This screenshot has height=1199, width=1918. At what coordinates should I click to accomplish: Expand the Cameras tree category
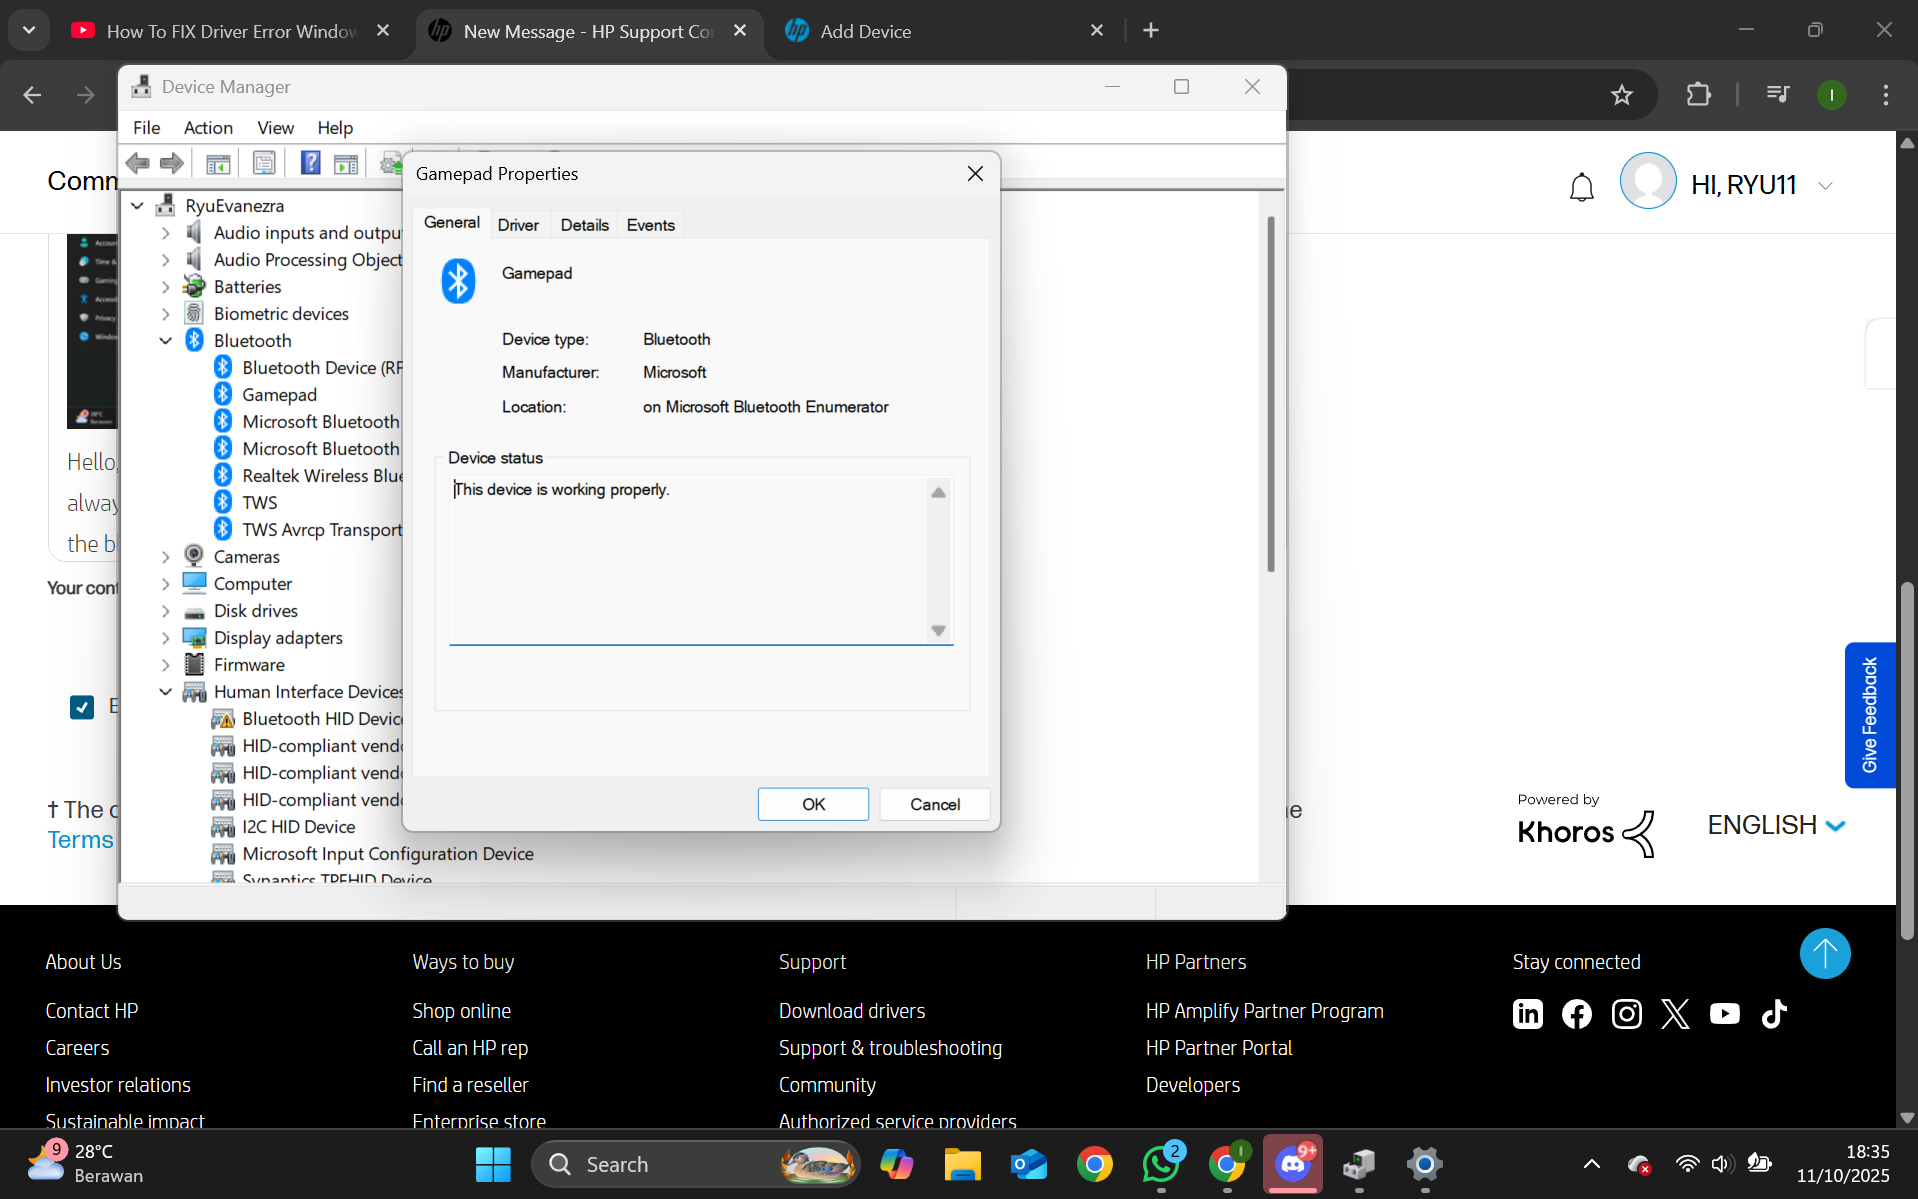(x=166, y=557)
